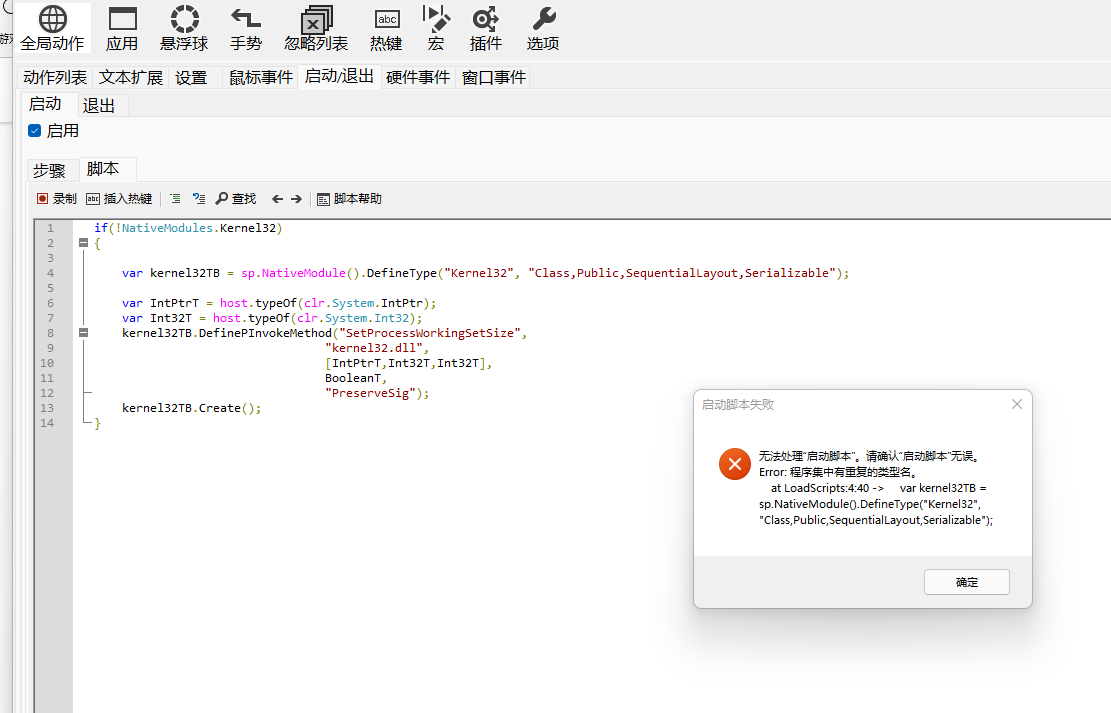Close the 启动脚本失败 error dialog
The image size is (1111, 713).
1016,404
